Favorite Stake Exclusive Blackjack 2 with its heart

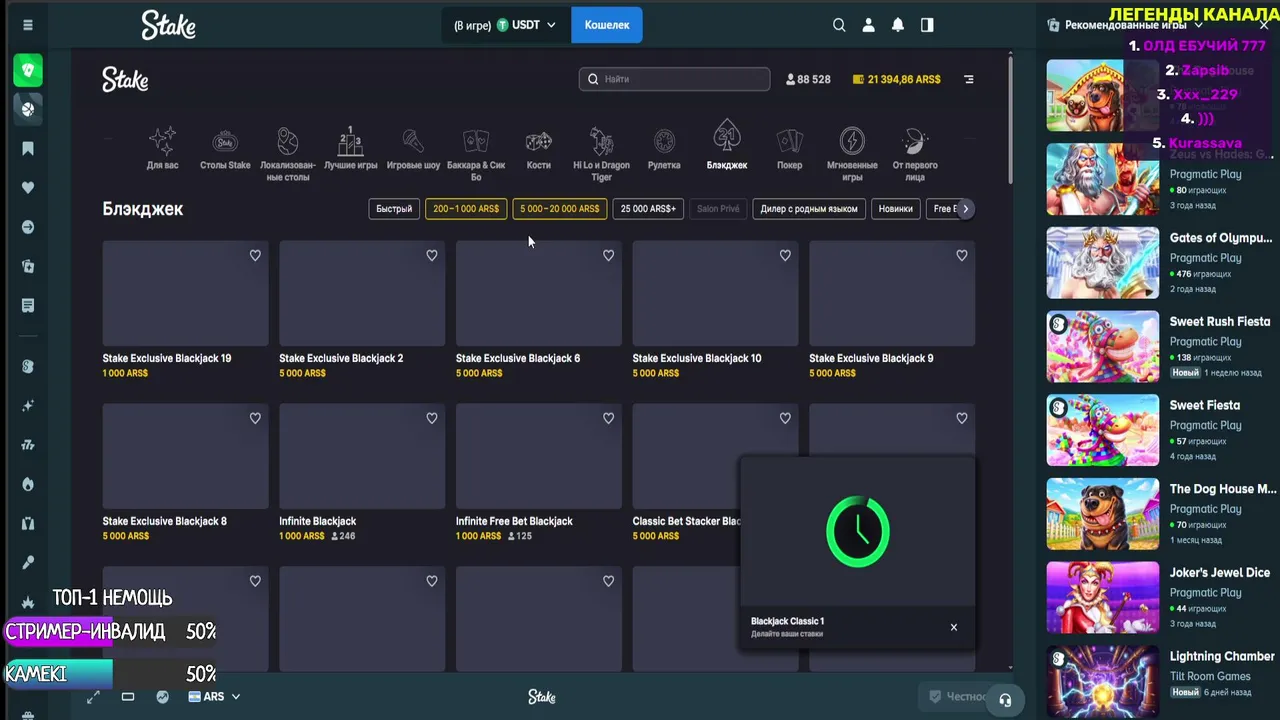tap(432, 255)
